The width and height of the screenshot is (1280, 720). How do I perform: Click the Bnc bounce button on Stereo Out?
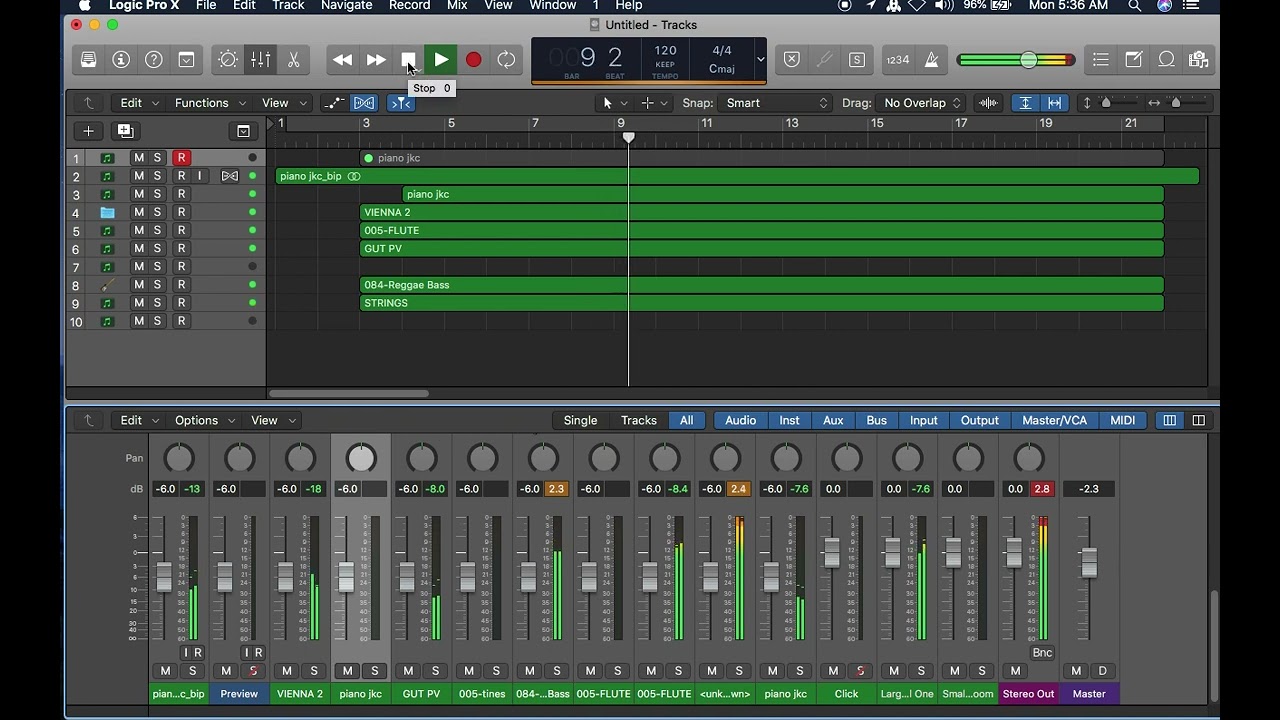[x=1042, y=653]
